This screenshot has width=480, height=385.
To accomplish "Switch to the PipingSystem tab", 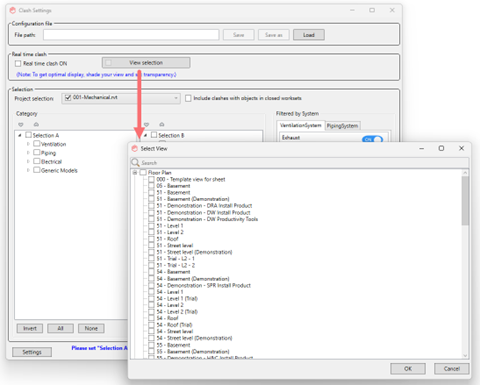I will tap(342, 126).
